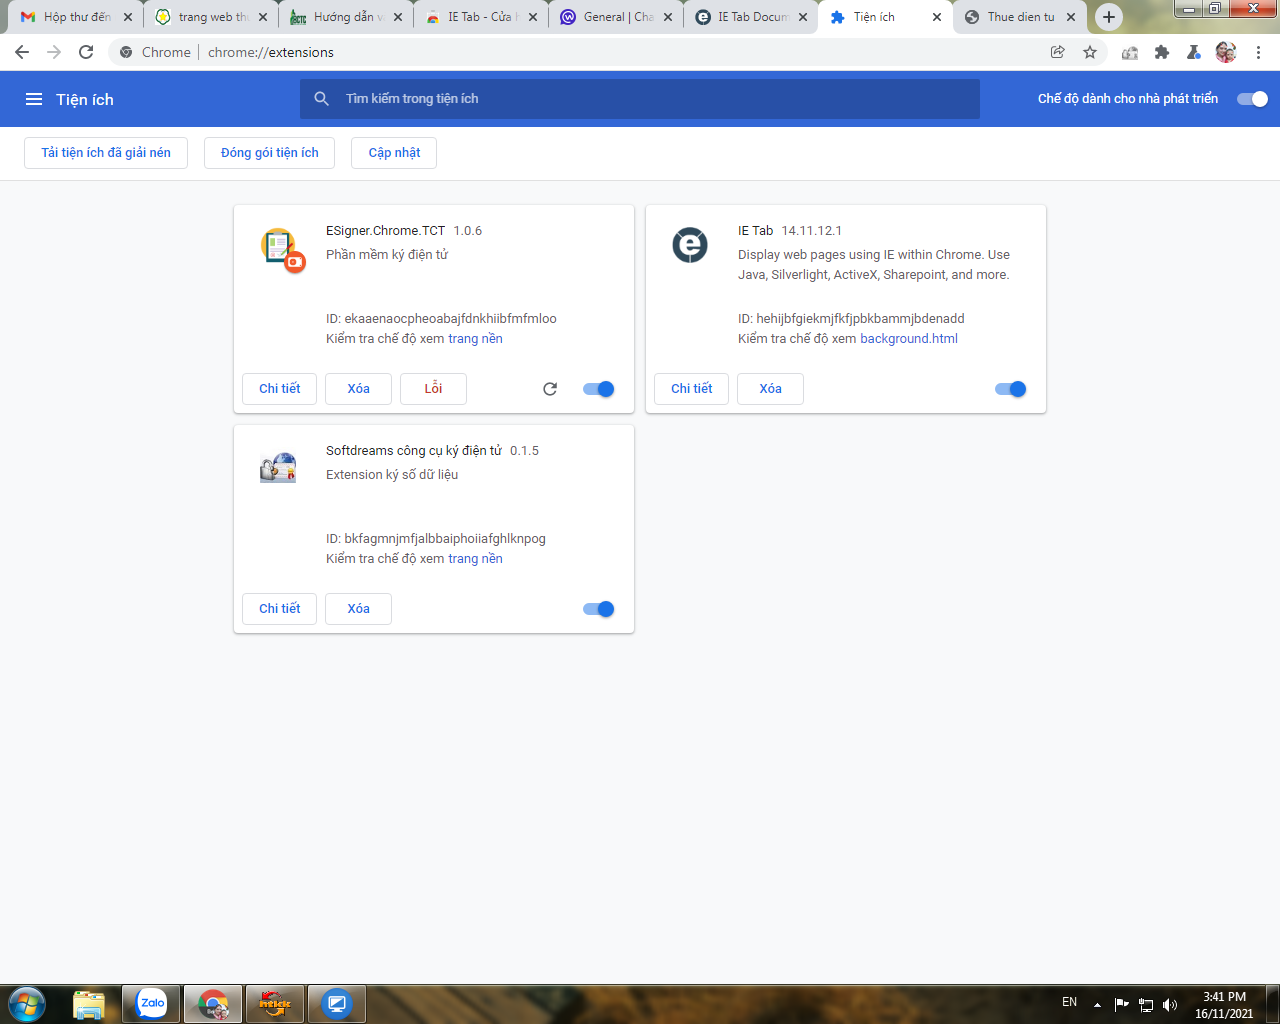Remove IE Tab with Xóa
The width and height of the screenshot is (1280, 1024).
[770, 389]
